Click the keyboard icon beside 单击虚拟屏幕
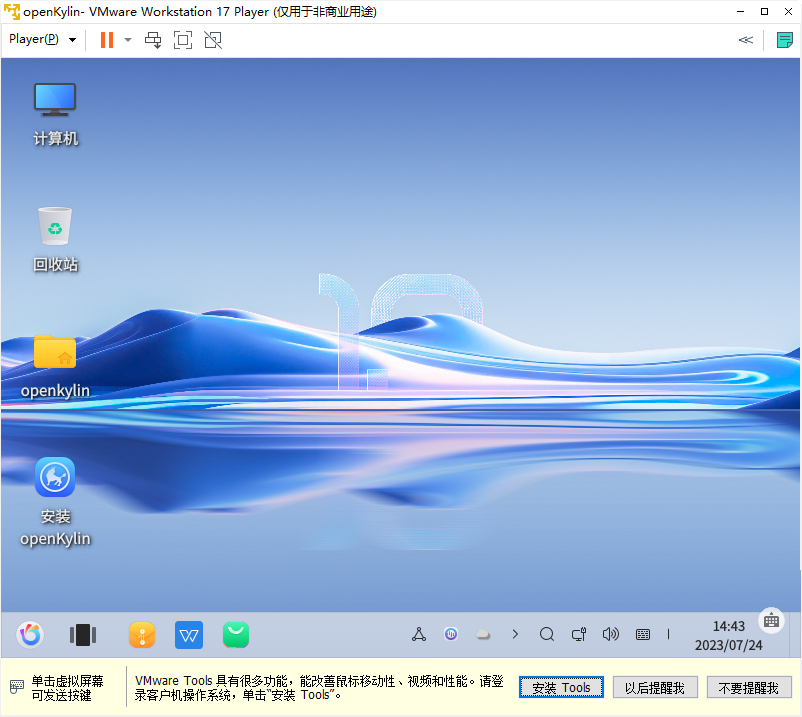The image size is (802, 717). 17,687
